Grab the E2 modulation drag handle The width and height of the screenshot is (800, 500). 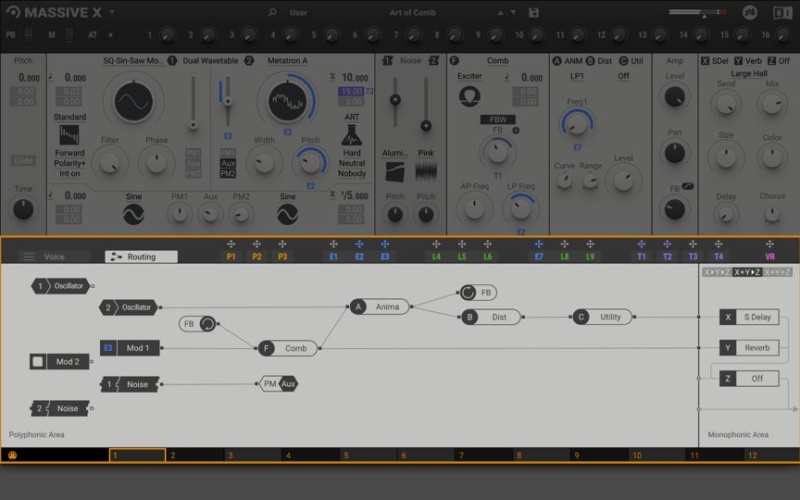pyautogui.click(x=359, y=244)
